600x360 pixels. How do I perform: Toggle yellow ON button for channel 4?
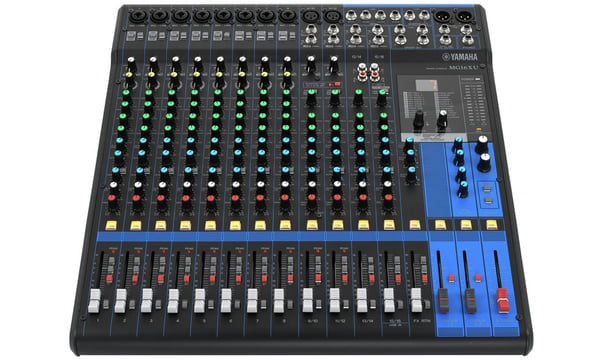[x=186, y=225]
